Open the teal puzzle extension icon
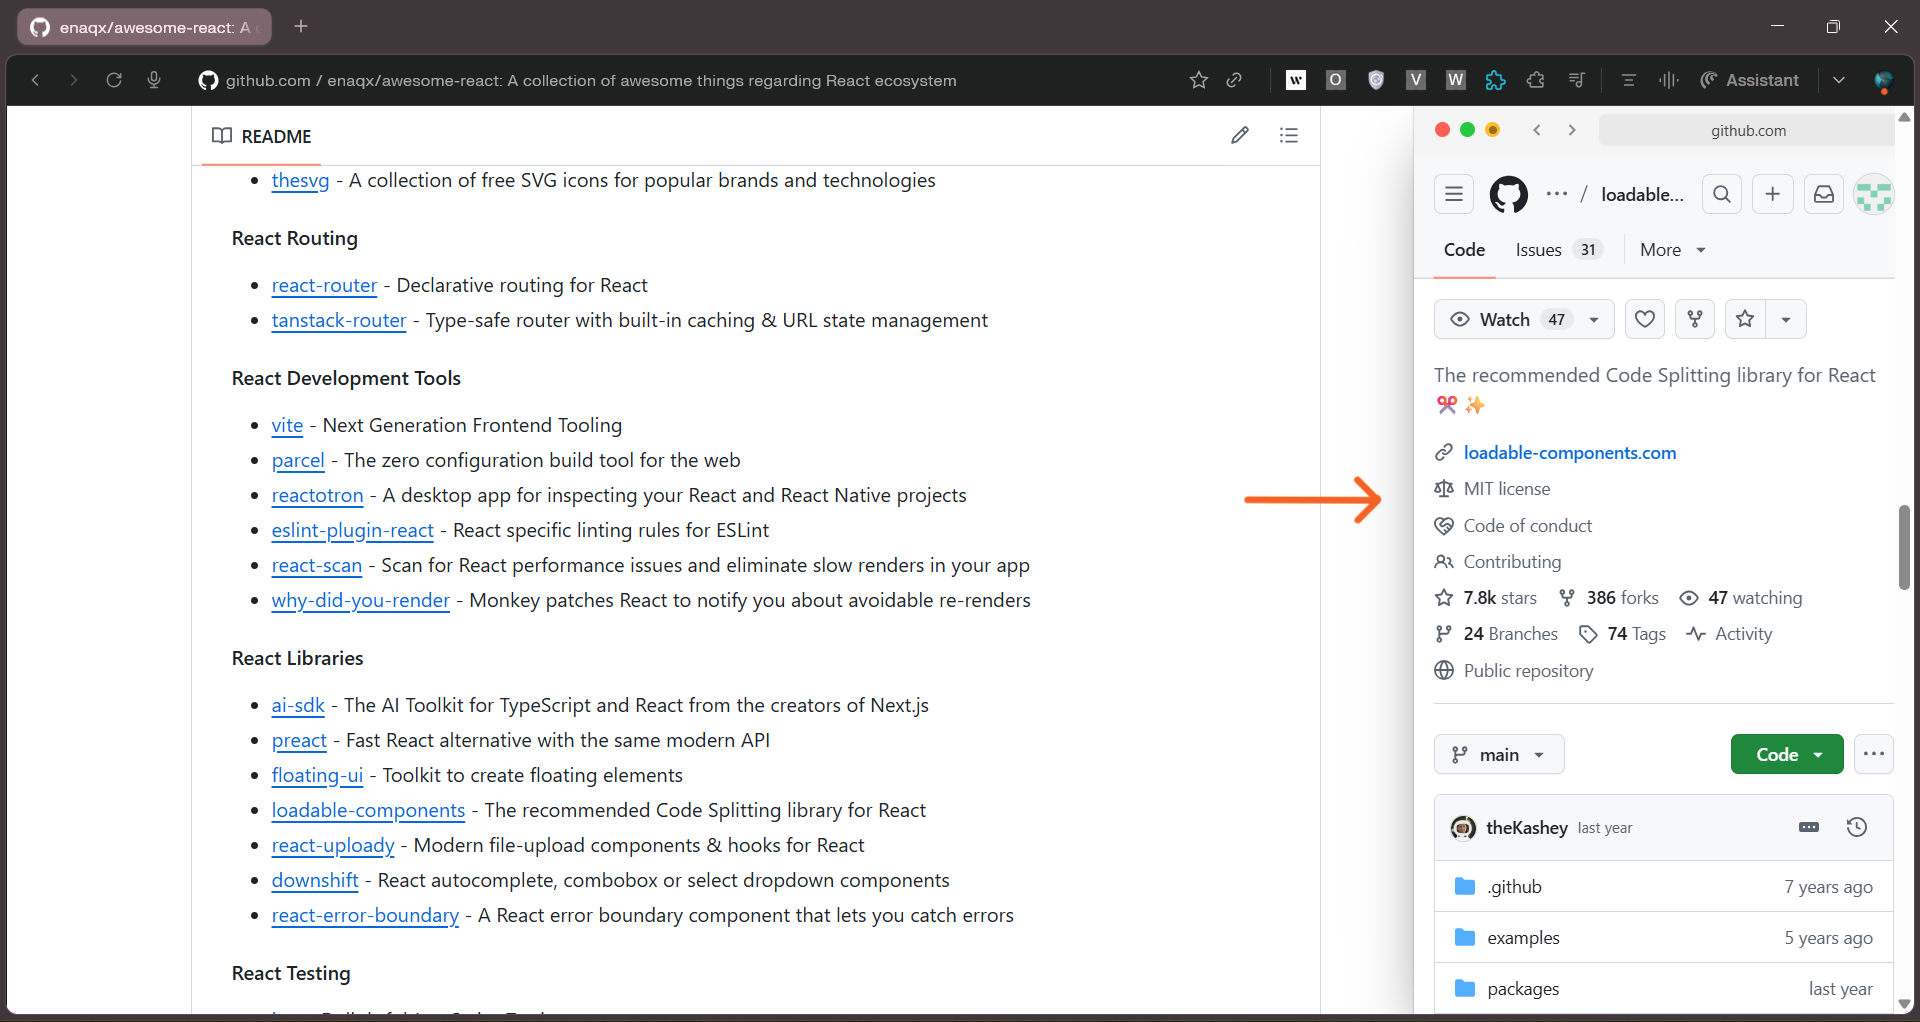Image resolution: width=1920 pixels, height=1022 pixels. click(1496, 80)
